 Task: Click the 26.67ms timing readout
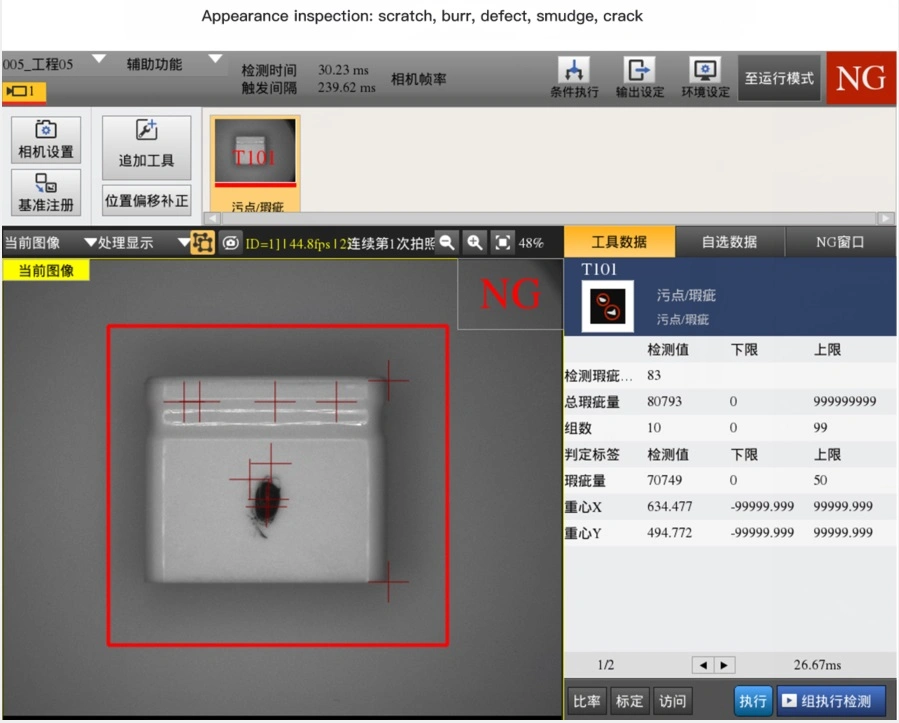pos(817,665)
